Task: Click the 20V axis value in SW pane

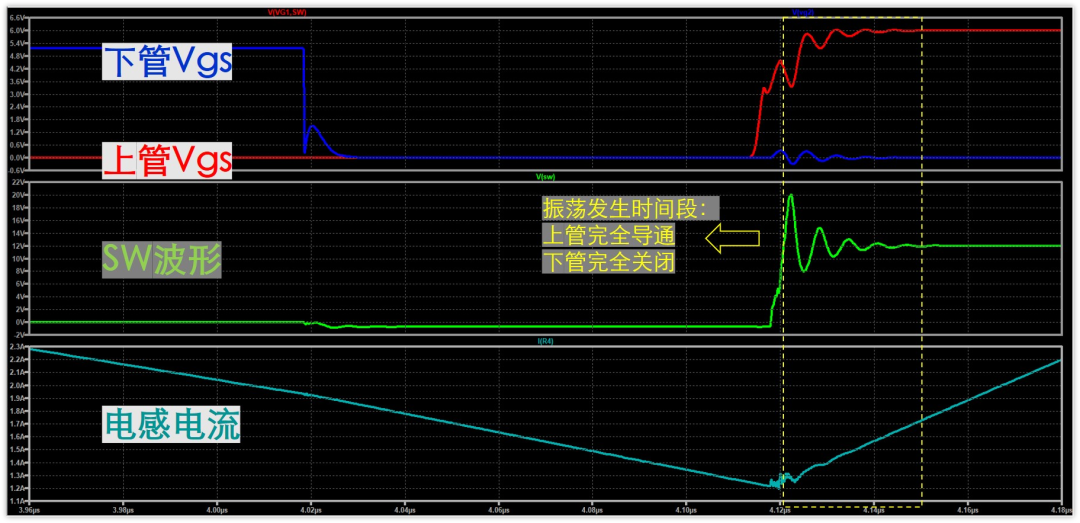Action: [20, 195]
